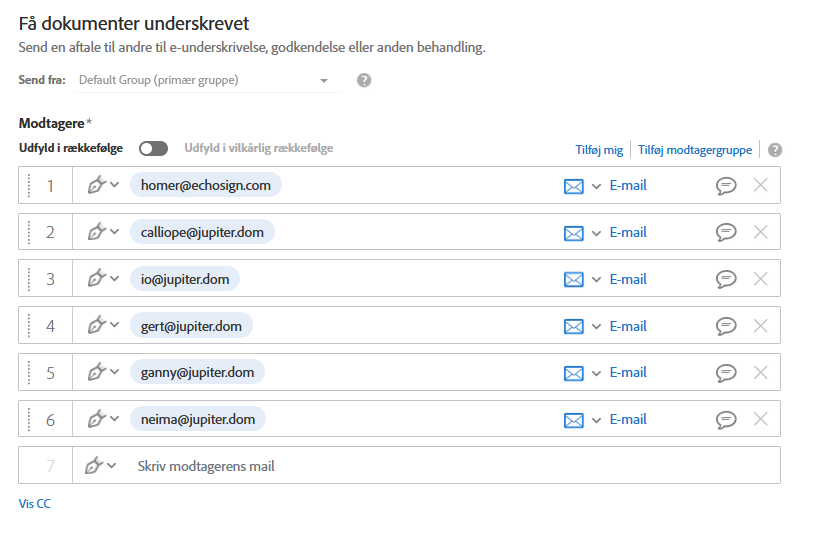Delete recipient neima@jupiter.dom using X icon
The height and width of the screenshot is (547, 830).
click(x=760, y=419)
